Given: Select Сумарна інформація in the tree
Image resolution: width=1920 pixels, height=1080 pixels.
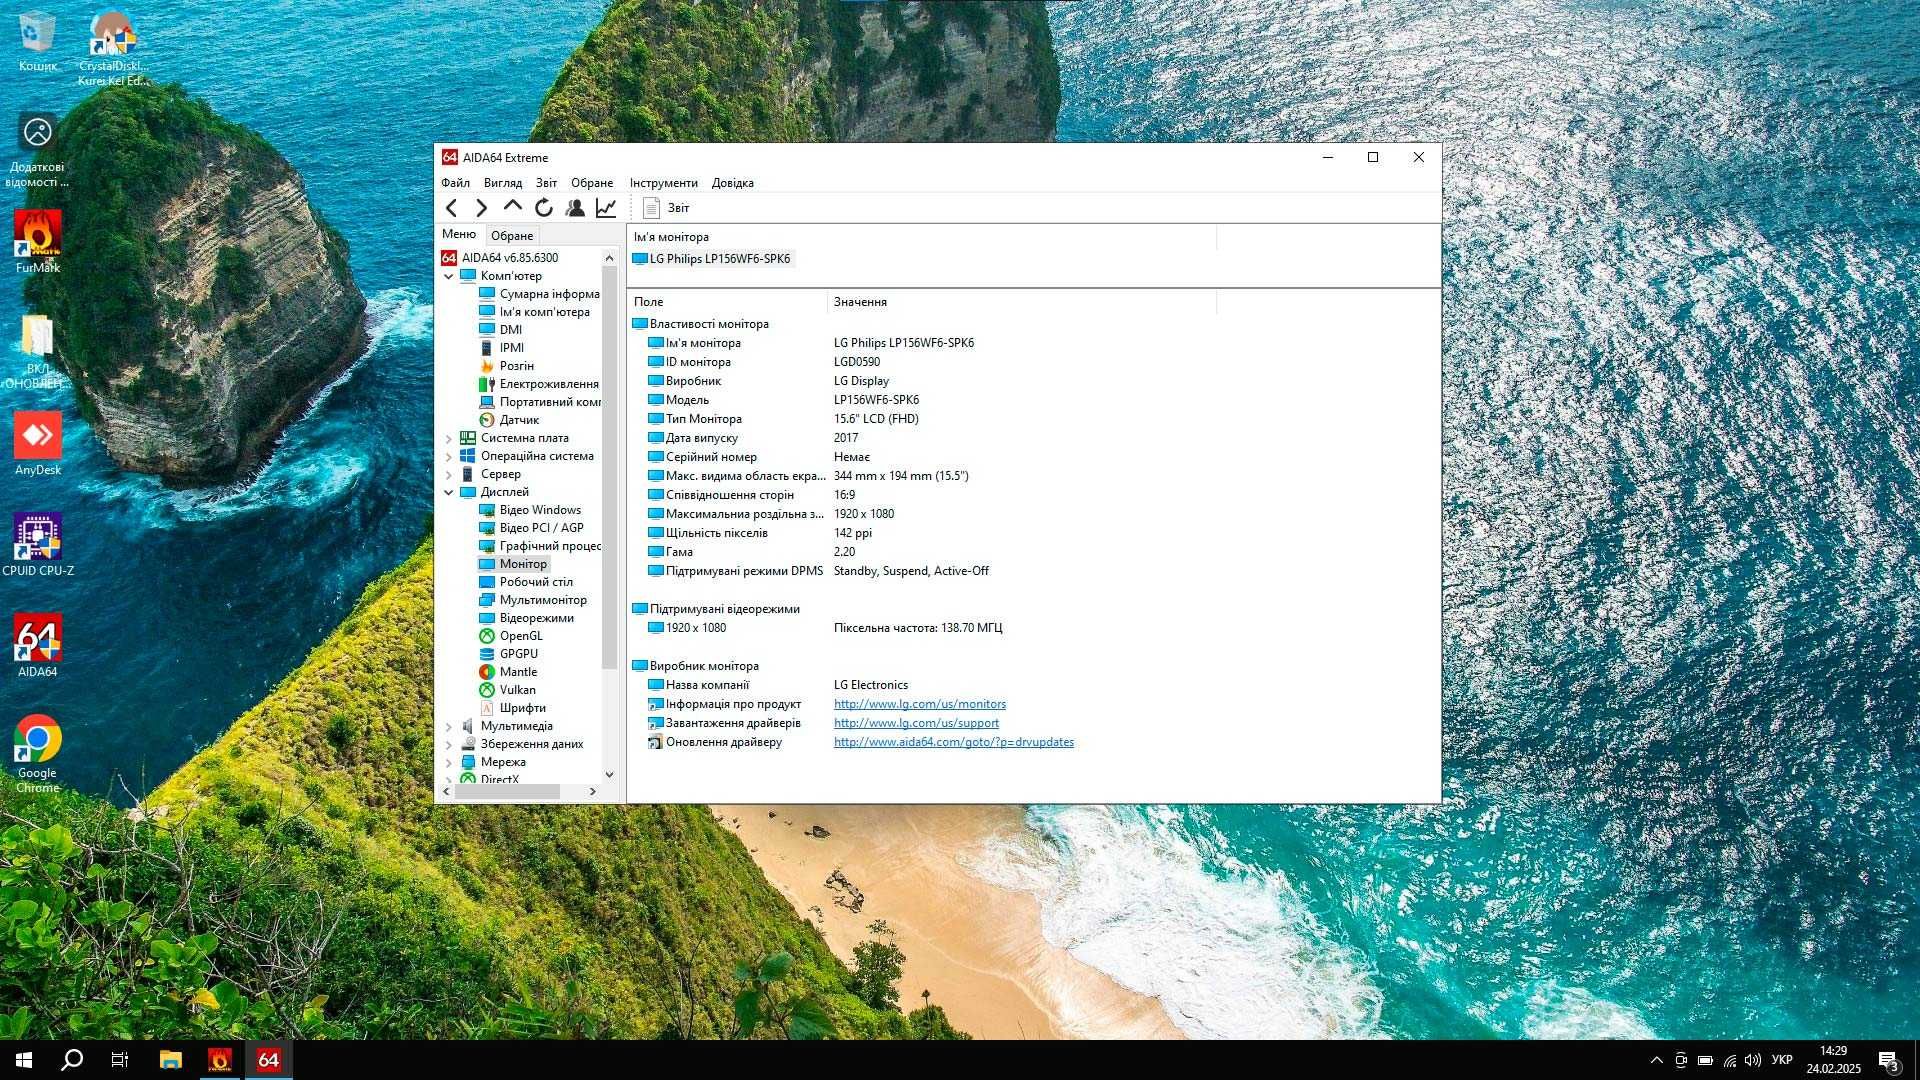Looking at the screenshot, I should (540, 294).
